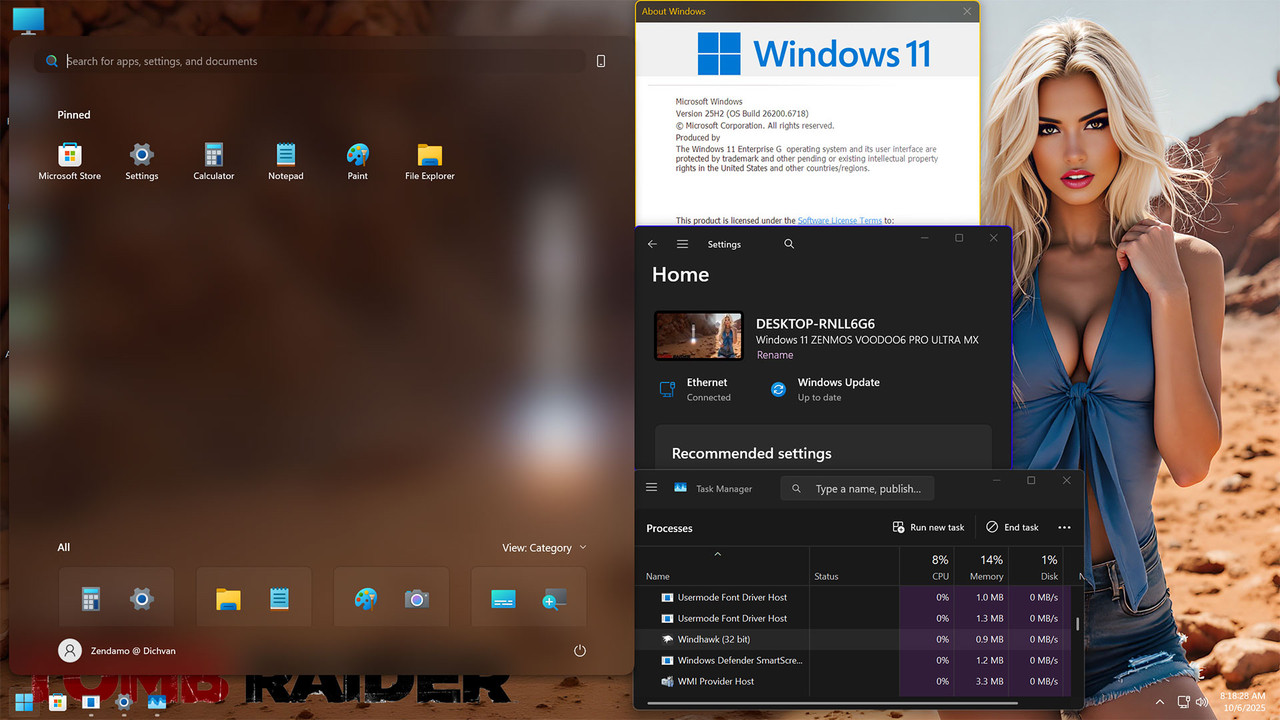Open Notepad icon in the All category group
The image size is (1280, 720).
tap(280, 599)
